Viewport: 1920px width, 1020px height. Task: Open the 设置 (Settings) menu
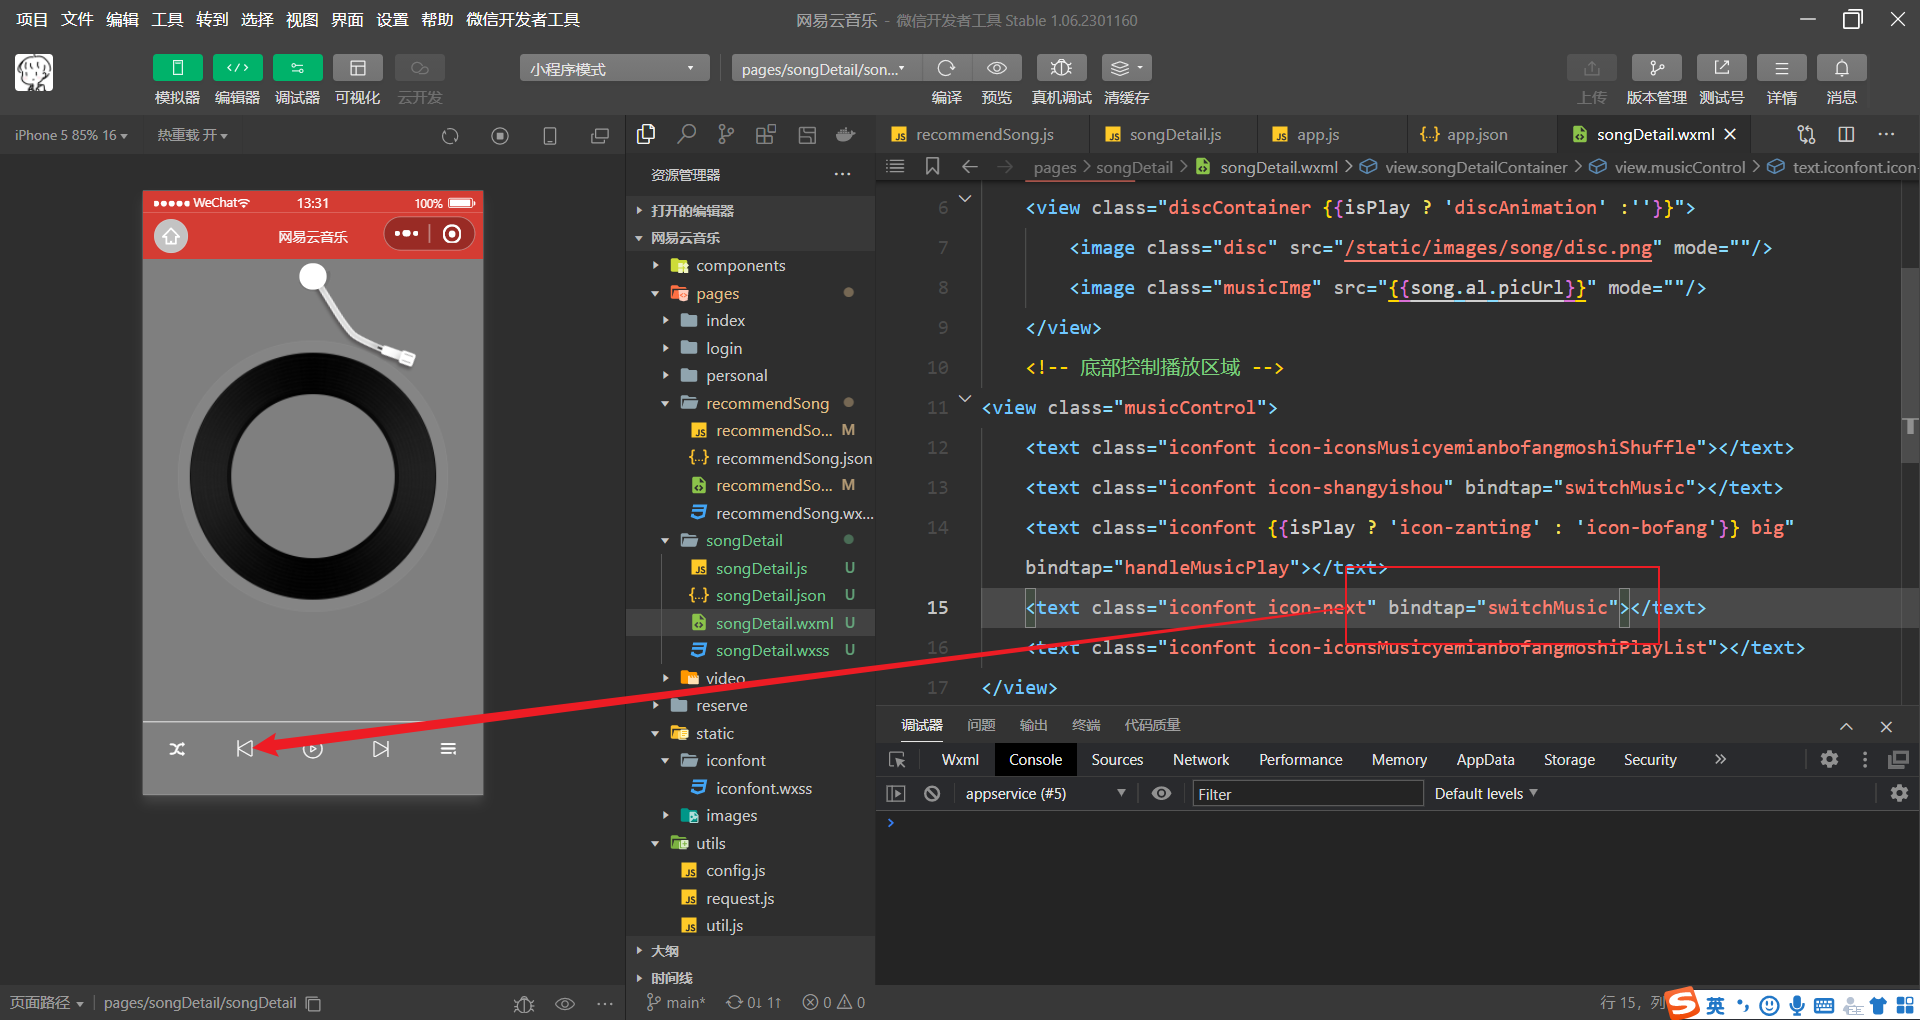tap(392, 19)
